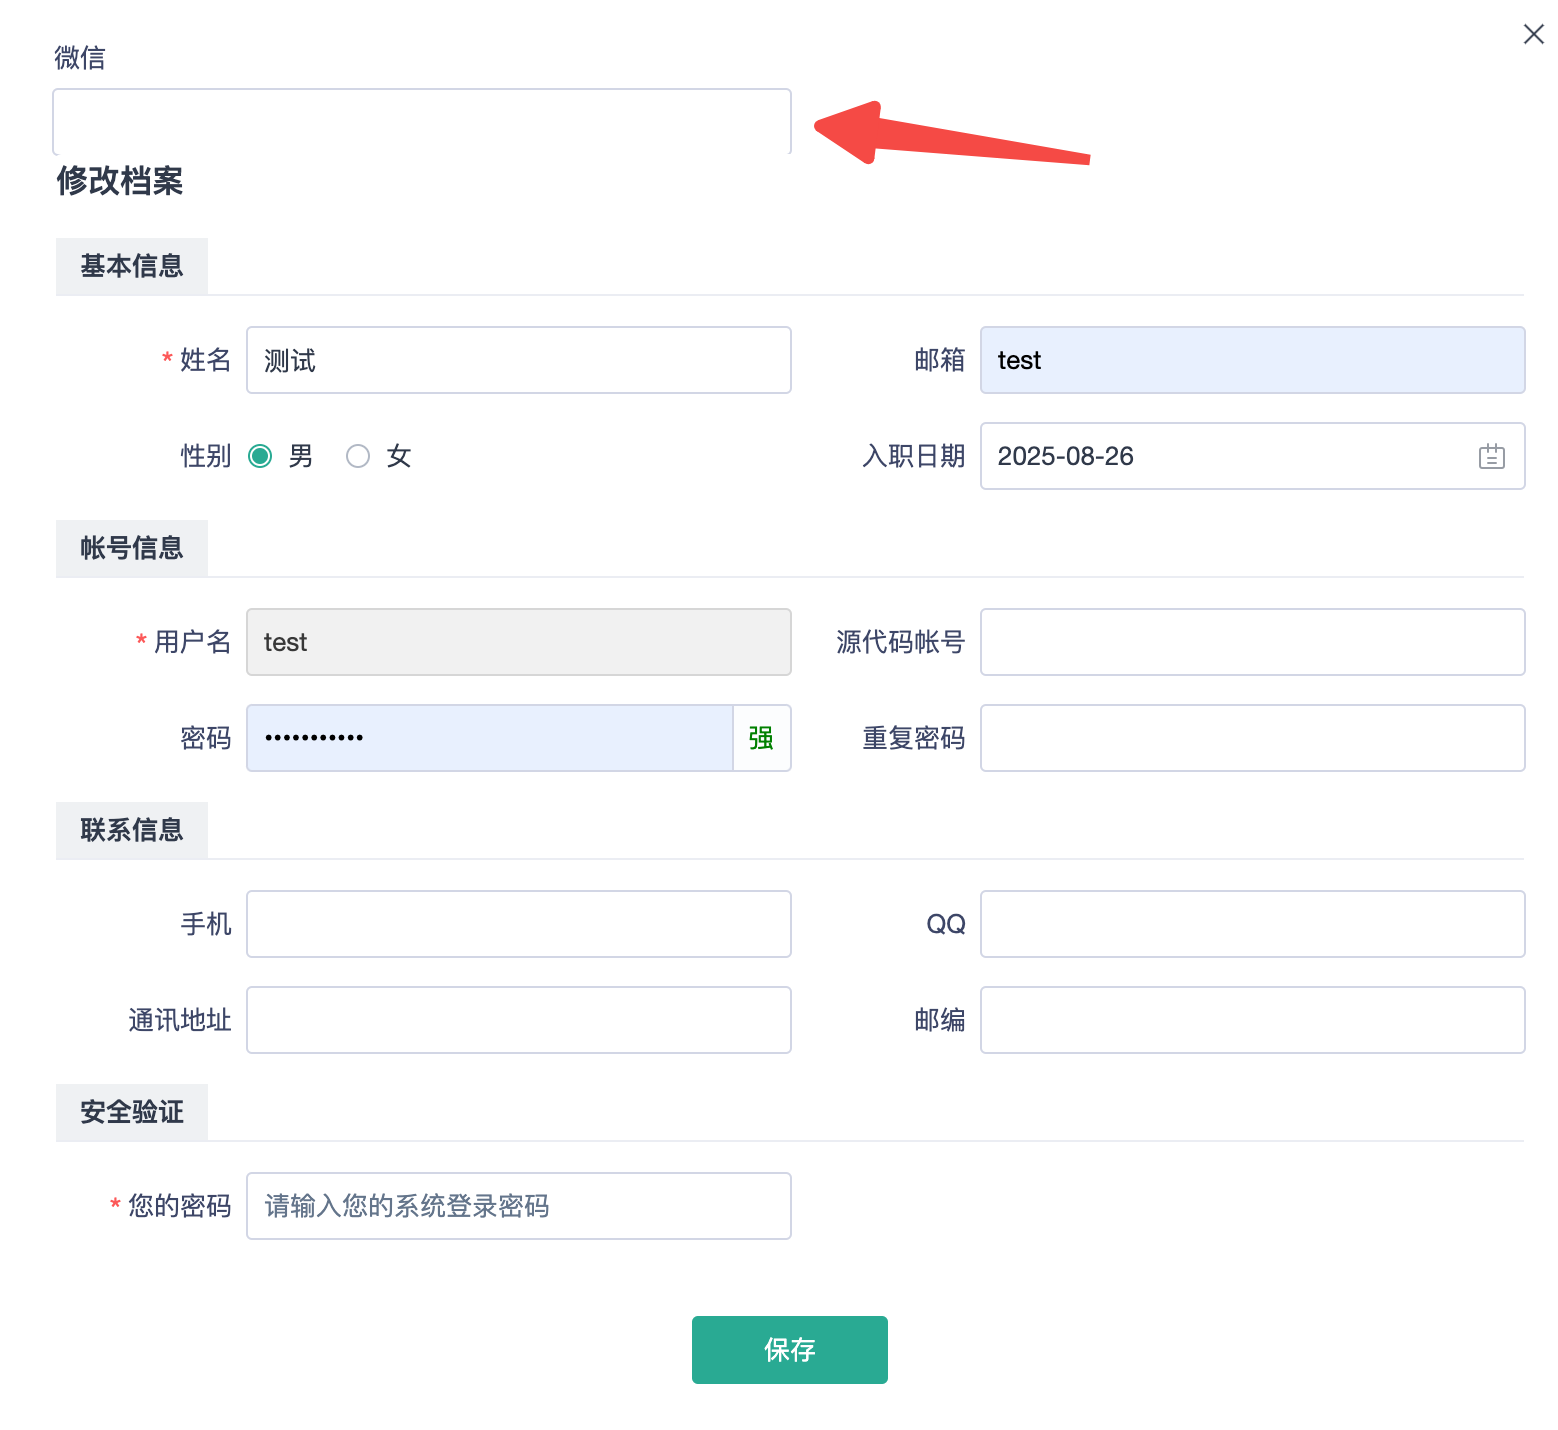
Task: Focus the 姓名 text field
Action: (x=518, y=360)
